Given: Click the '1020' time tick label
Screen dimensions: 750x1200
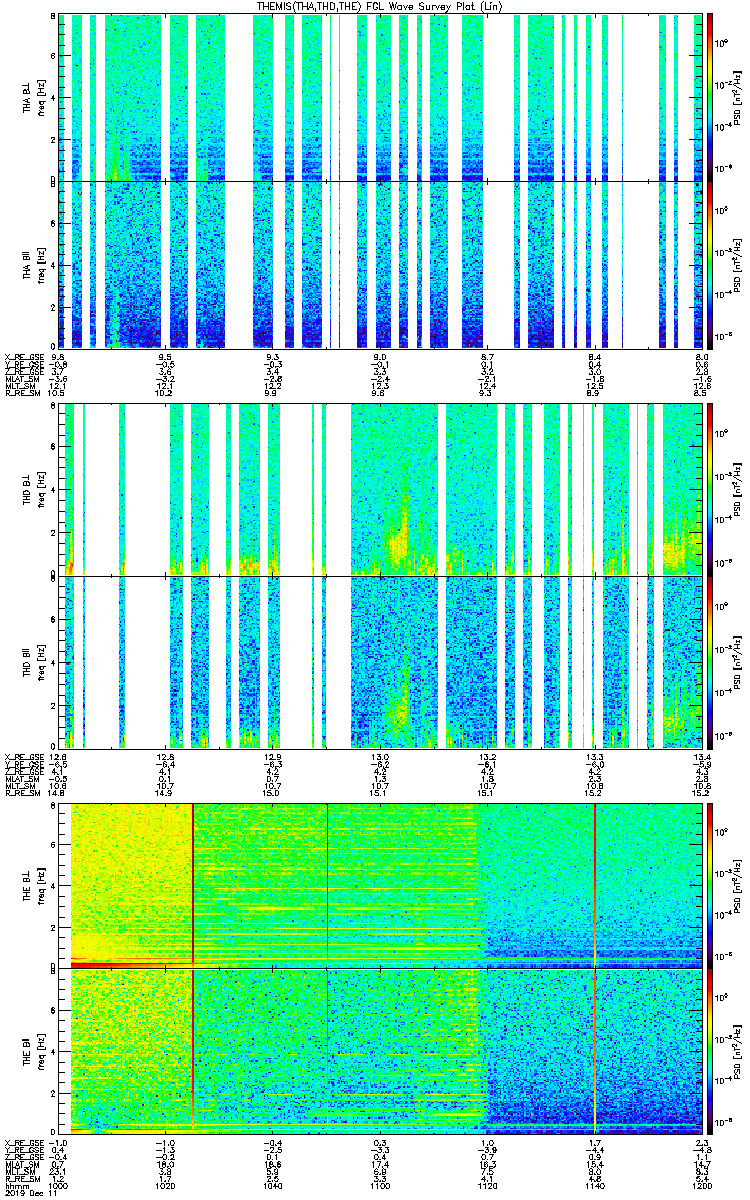Looking at the screenshot, I should [165, 1185].
